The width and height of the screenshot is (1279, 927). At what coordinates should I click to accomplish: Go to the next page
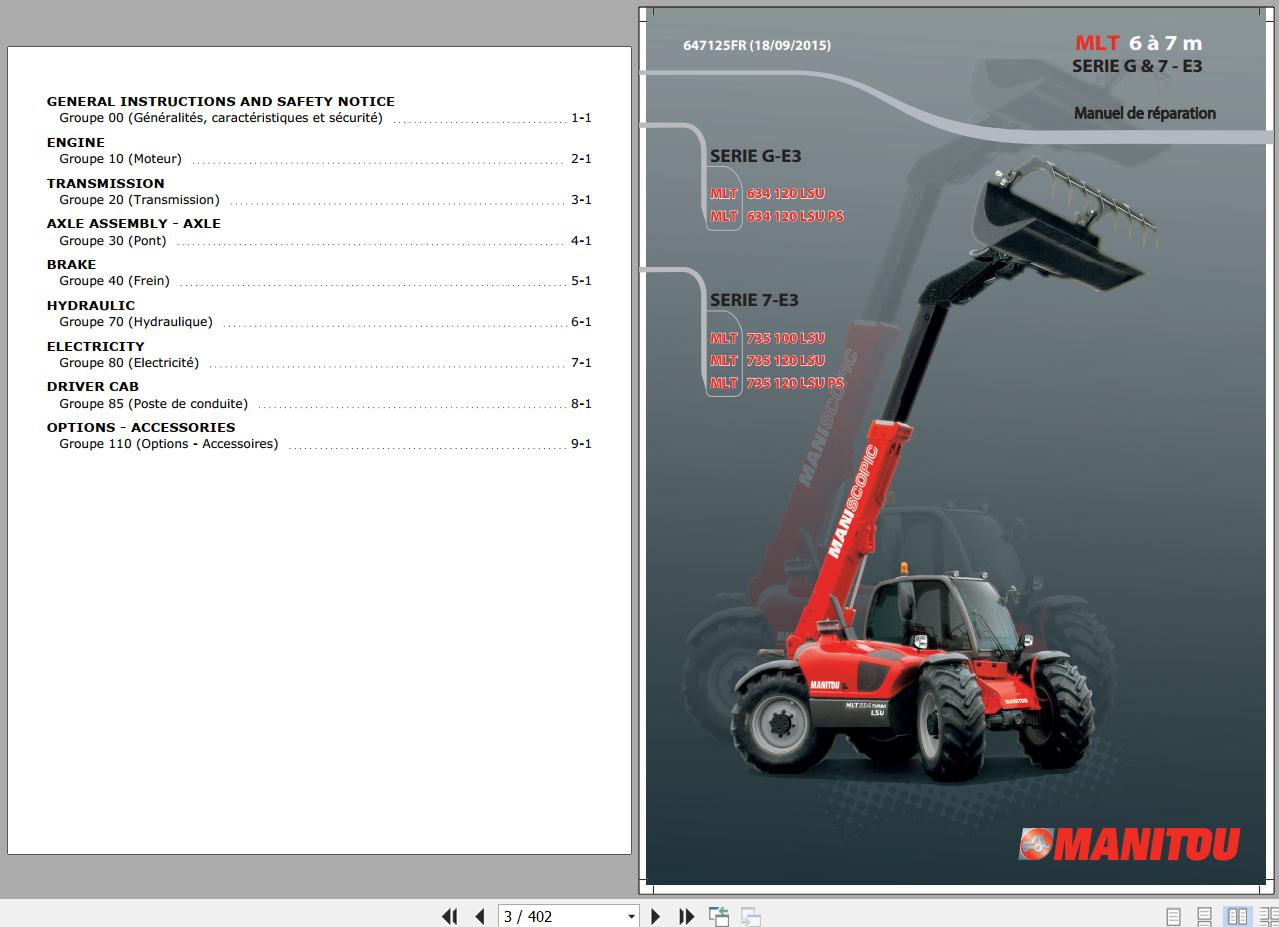656,916
